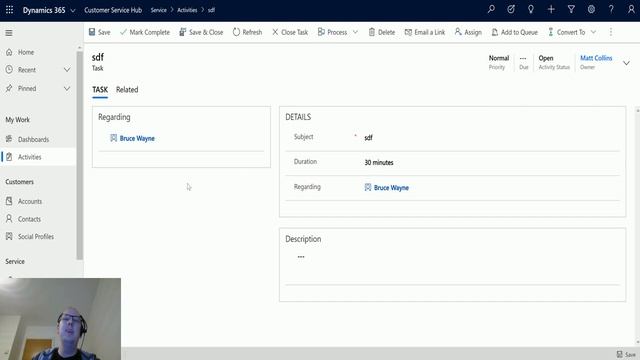Click Add to Queue
640x360 pixels.
tap(514, 32)
